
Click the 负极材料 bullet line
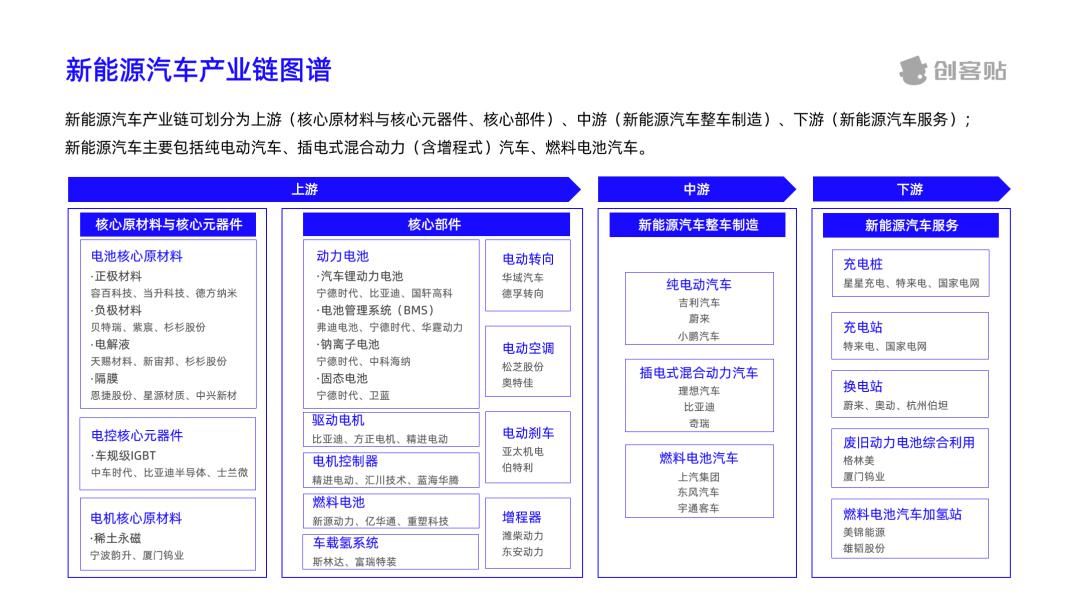click(116, 310)
